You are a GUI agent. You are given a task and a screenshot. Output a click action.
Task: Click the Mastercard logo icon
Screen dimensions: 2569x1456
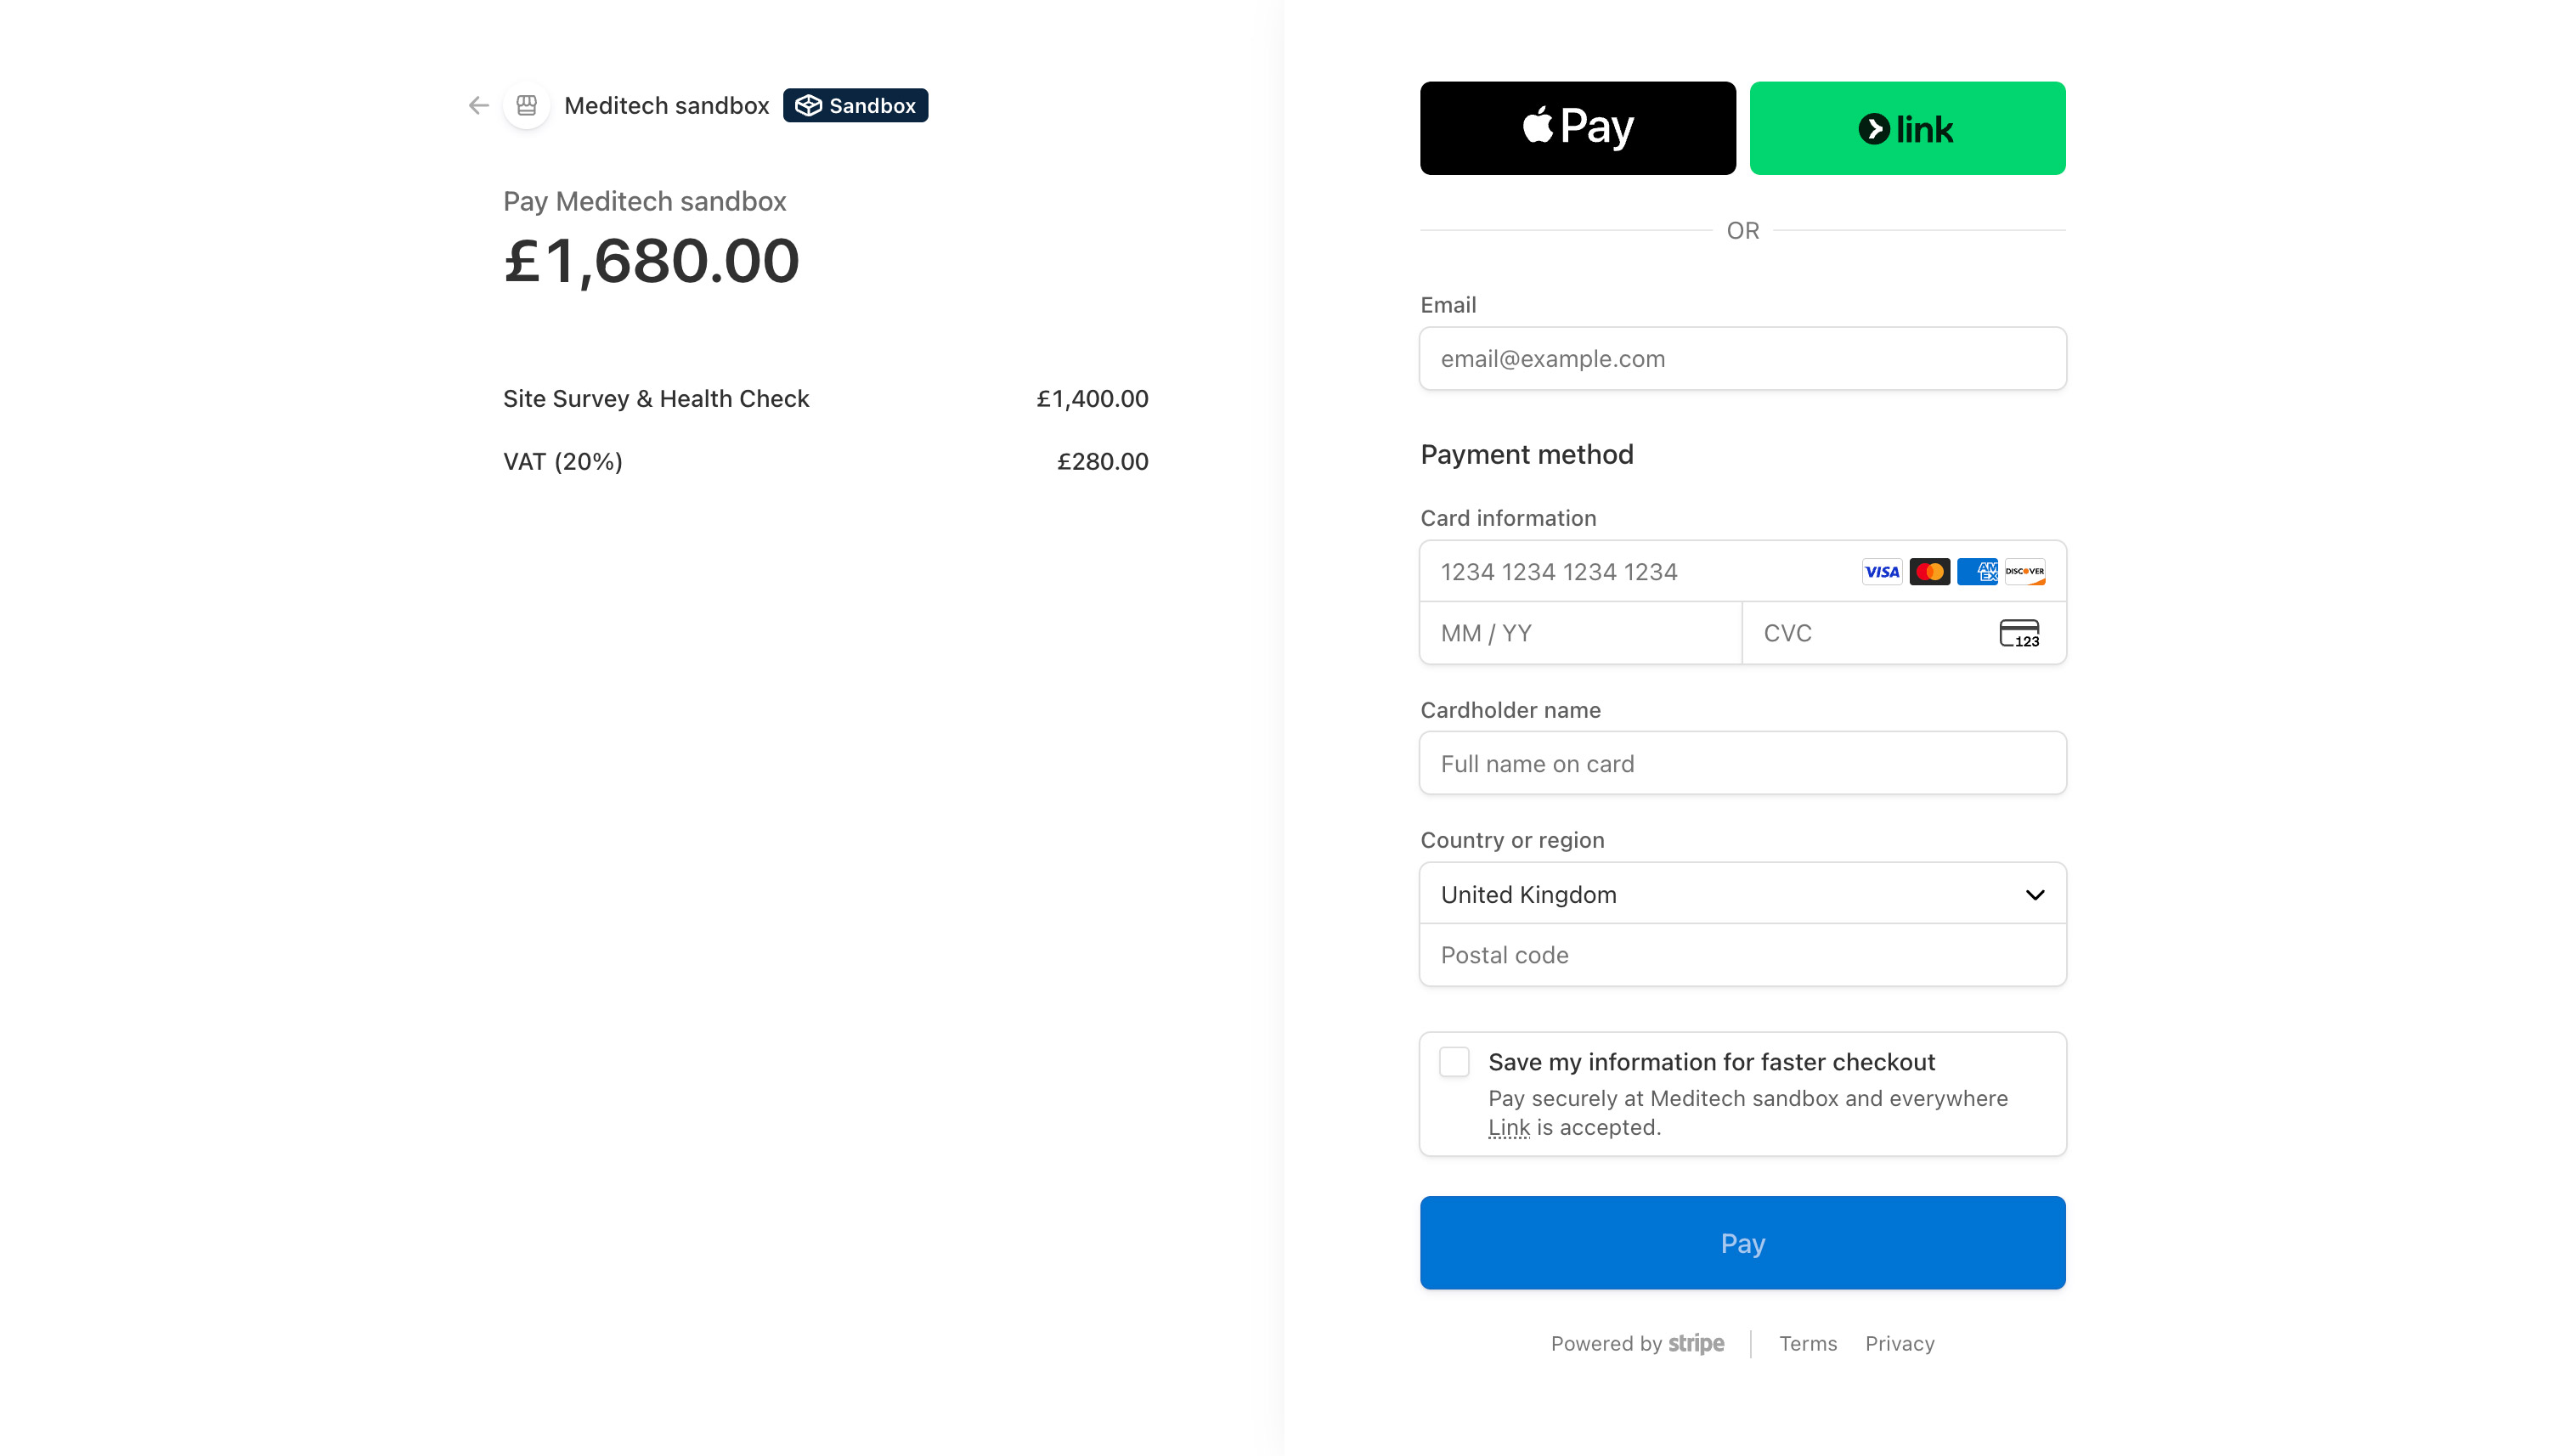pos(1929,572)
